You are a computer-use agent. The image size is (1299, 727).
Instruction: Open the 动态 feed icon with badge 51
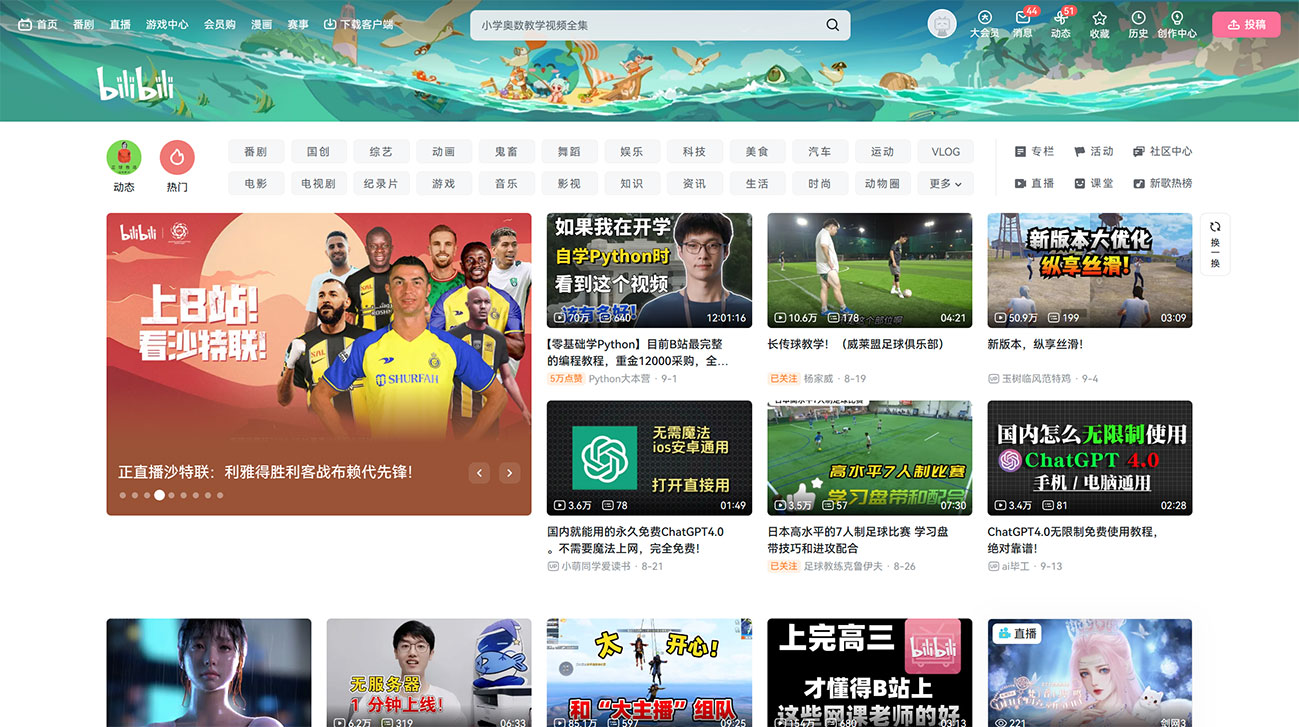[x=1060, y=24]
